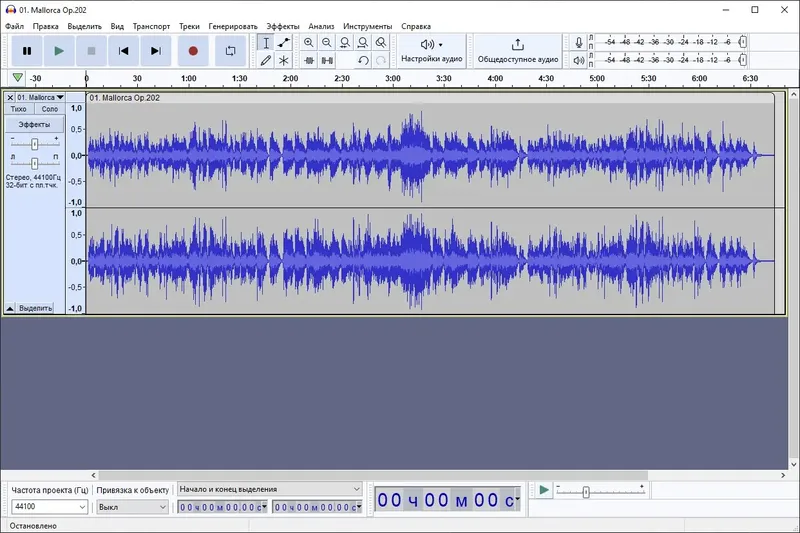This screenshot has width=800, height=533.
Task: Click the track gain slider handle
Action: [x=34, y=144]
